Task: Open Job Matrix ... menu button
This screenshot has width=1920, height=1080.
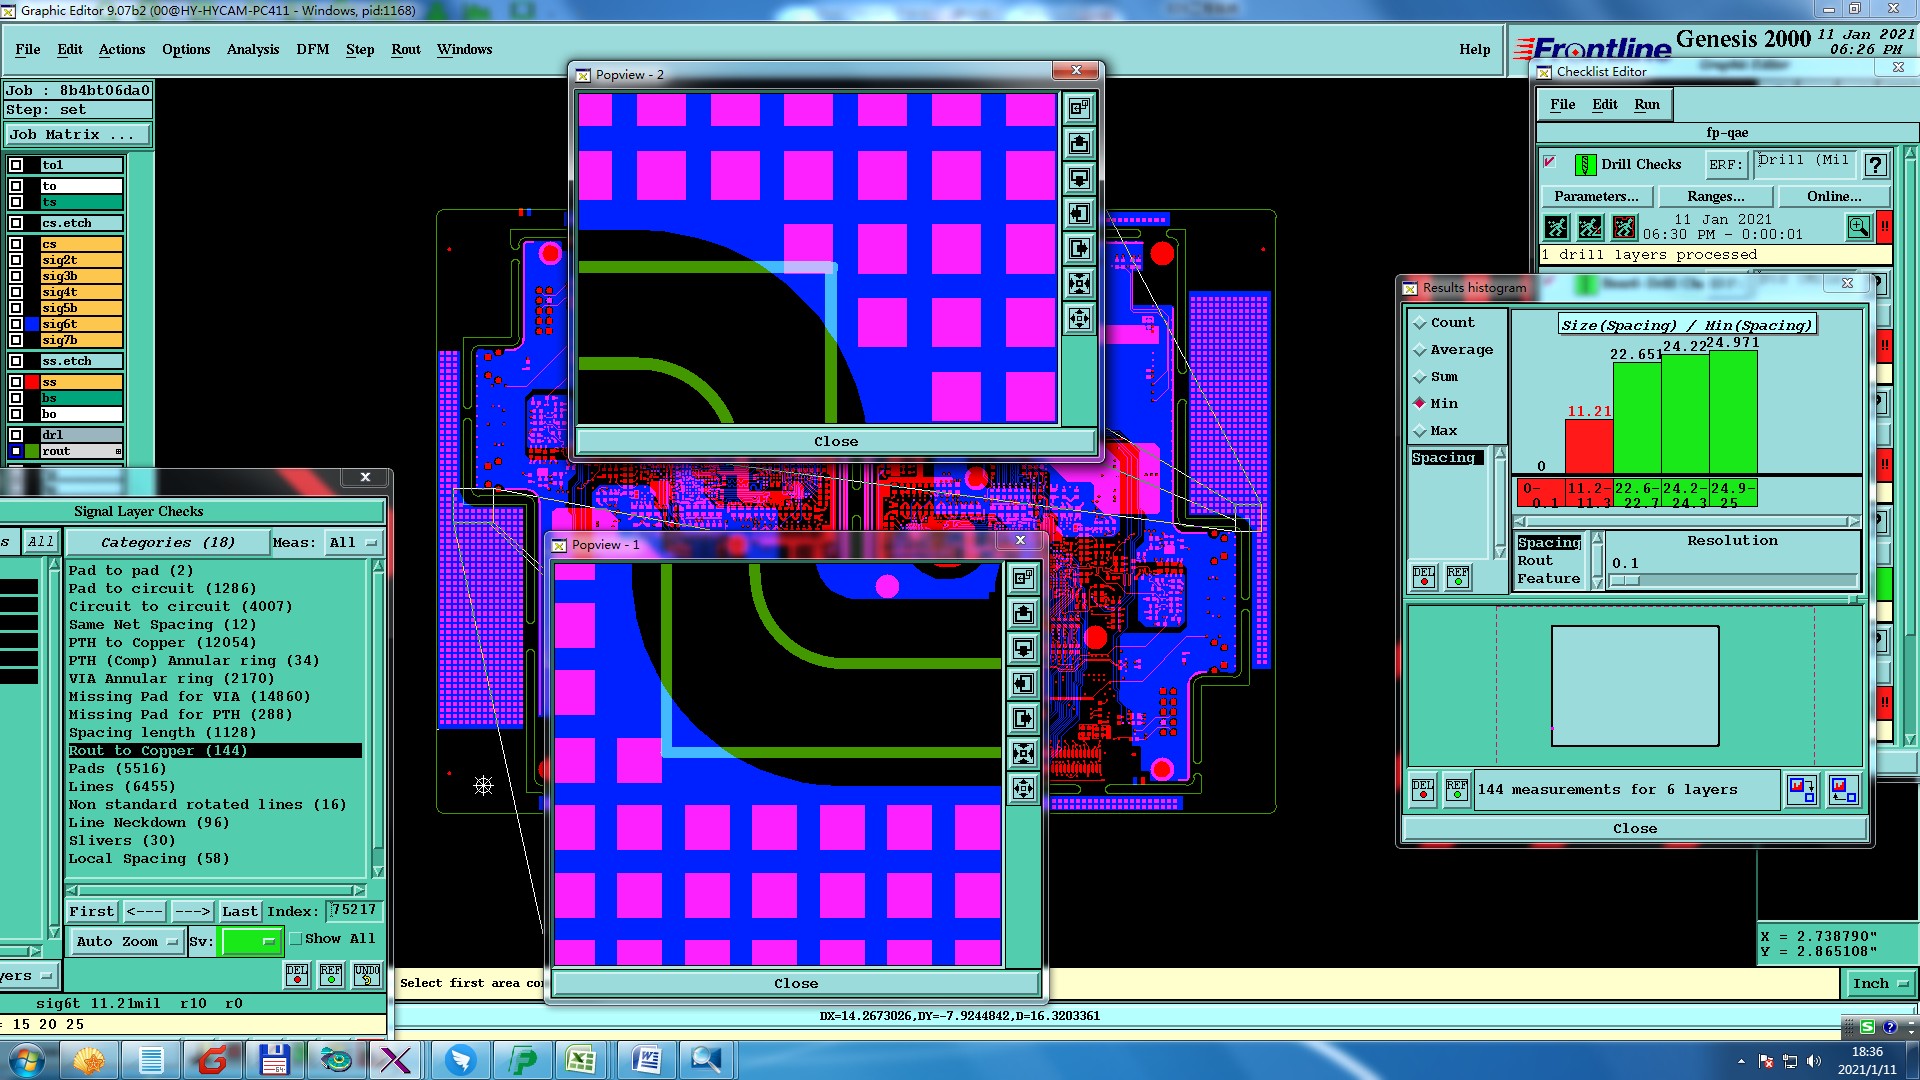Action: pyautogui.click(x=78, y=135)
